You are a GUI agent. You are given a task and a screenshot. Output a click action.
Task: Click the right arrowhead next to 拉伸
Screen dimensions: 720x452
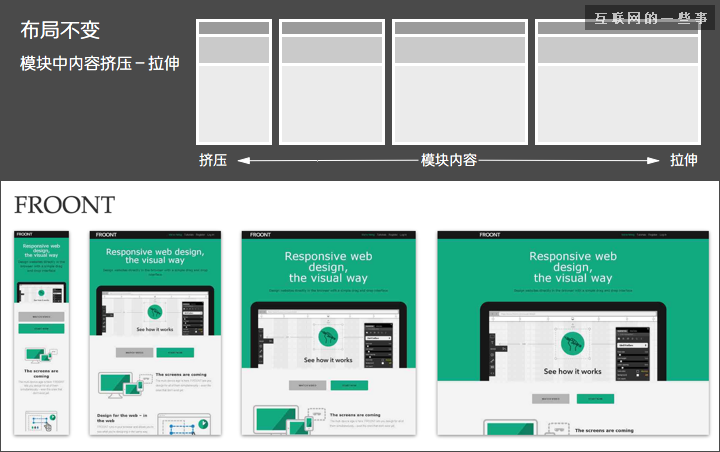(655, 160)
